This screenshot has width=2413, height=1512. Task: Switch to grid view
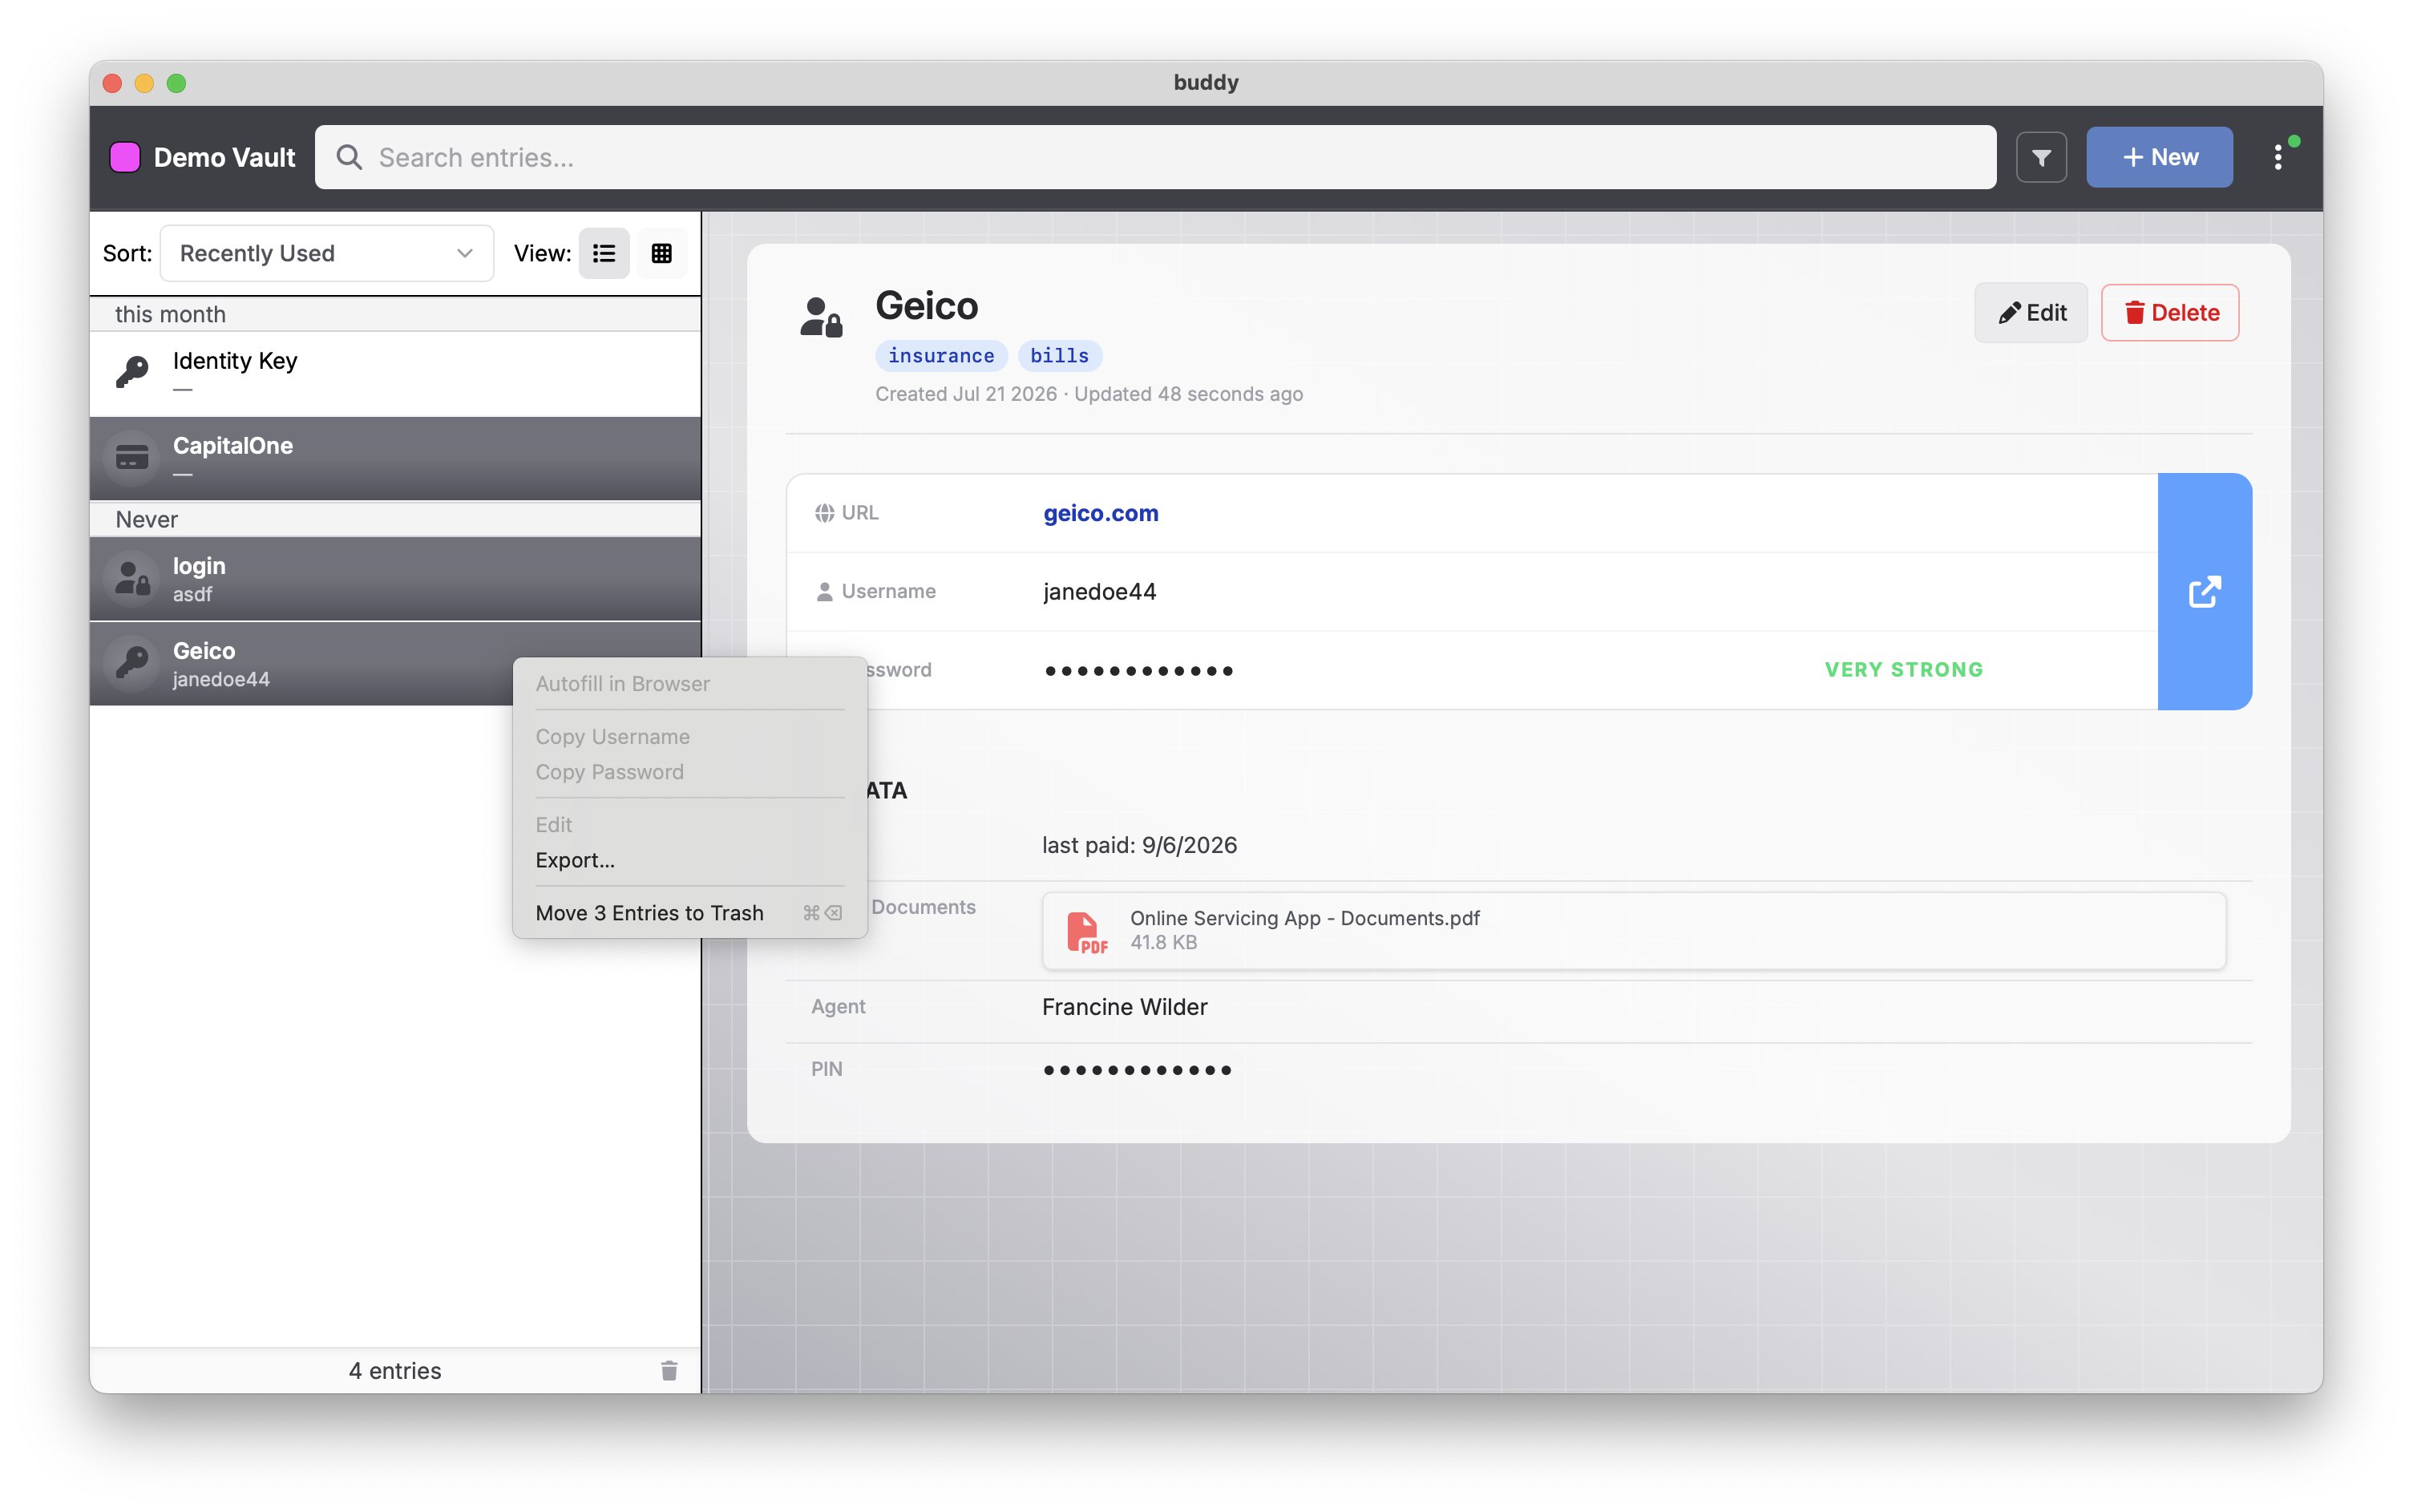point(661,253)
